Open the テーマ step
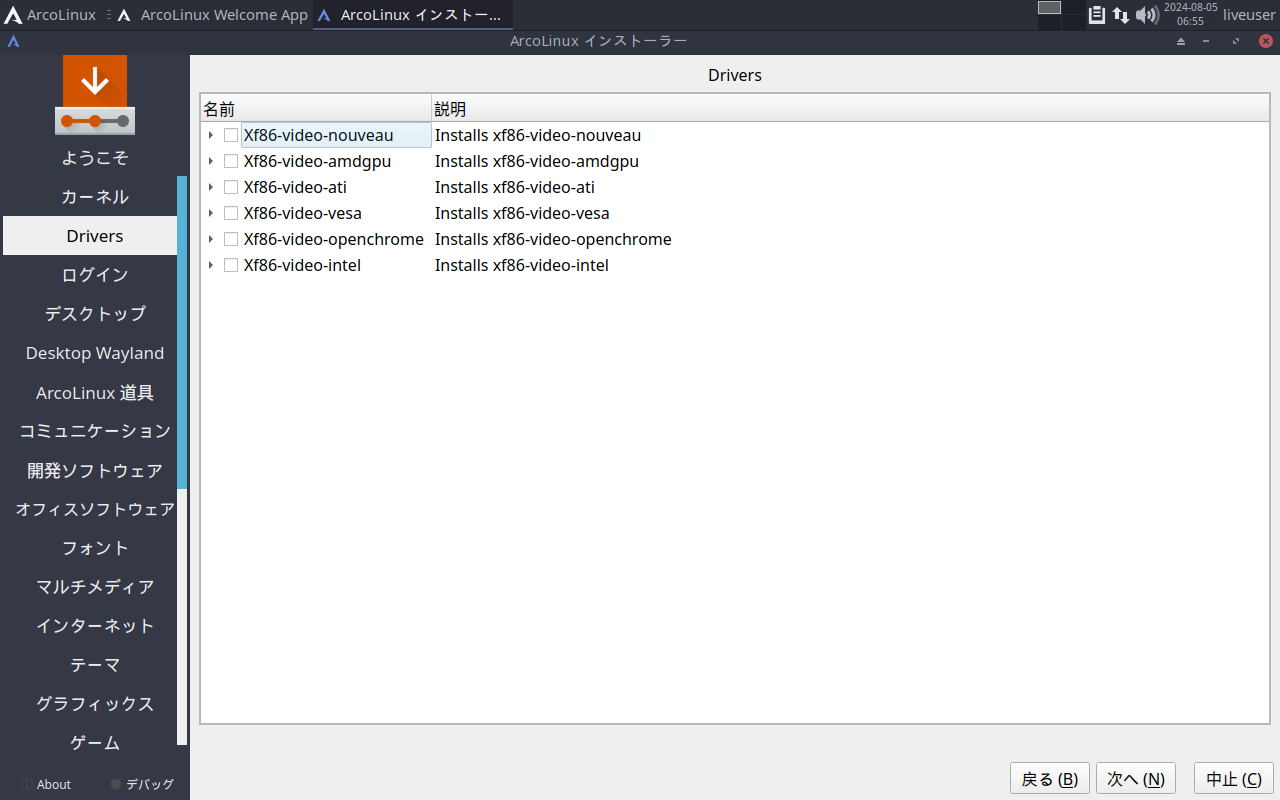1280x800 pixels. pyautogui.click(x=95, y=665)
